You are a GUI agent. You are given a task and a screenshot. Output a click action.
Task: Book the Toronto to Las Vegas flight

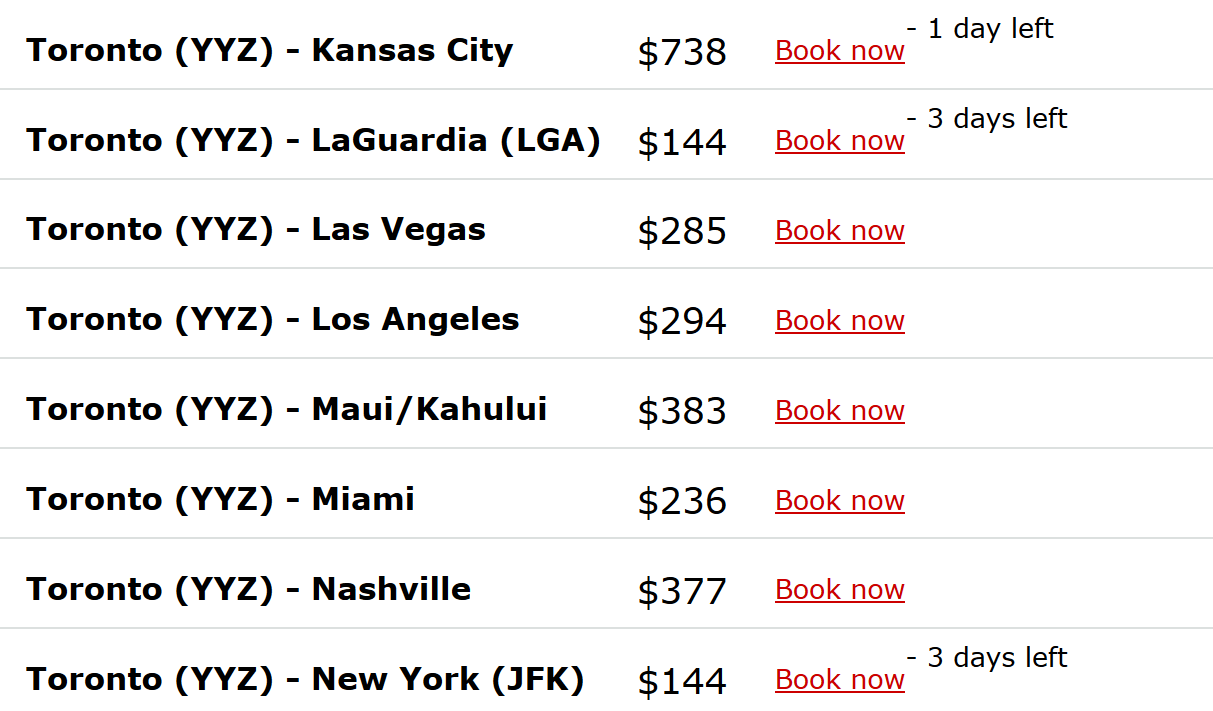(x=839, y=230)
